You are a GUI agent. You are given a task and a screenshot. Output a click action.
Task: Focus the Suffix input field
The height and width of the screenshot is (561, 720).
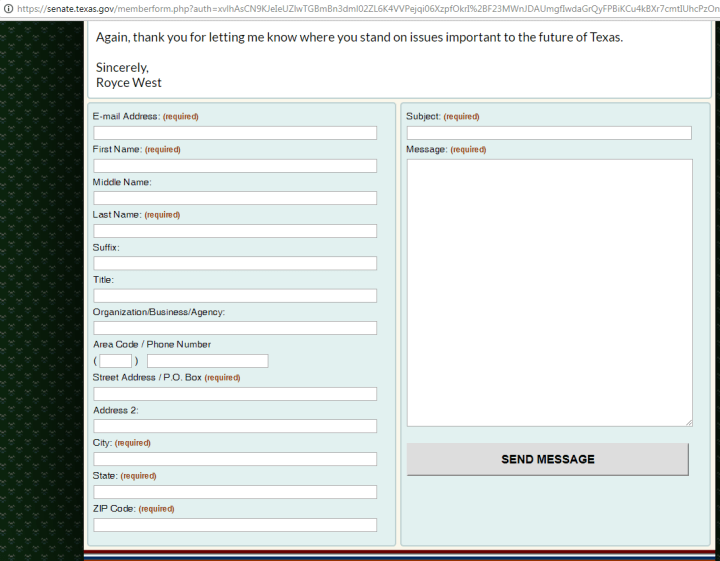(x=235, y=263)
